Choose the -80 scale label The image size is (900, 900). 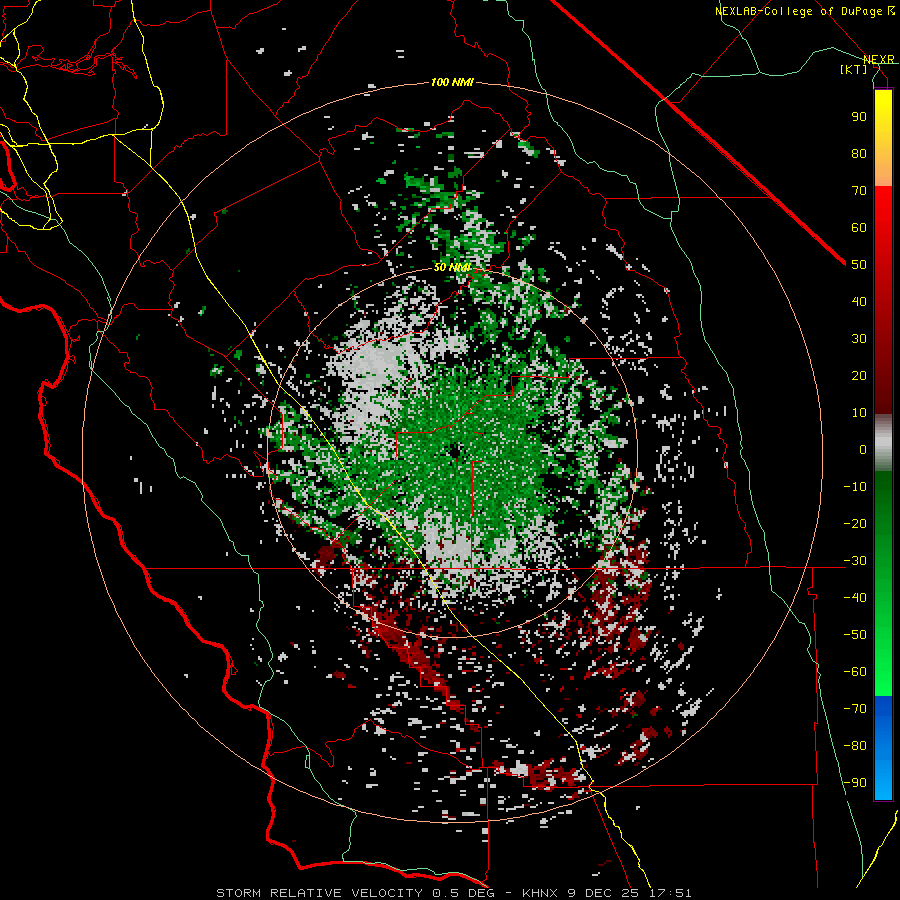[x=855, y=746]
